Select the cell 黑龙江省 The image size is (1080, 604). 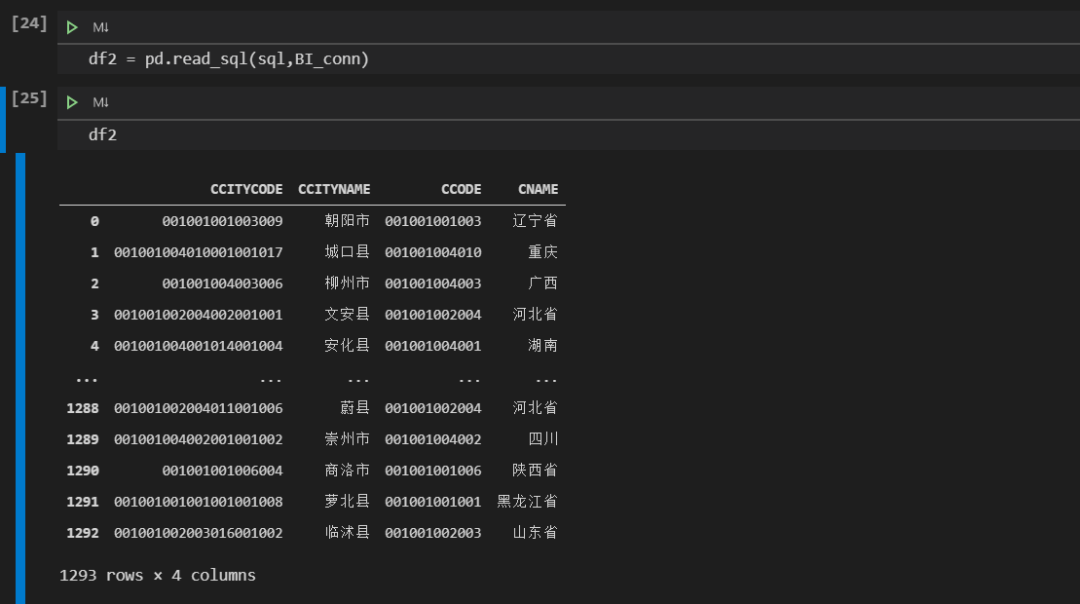(x=528, y=501)
